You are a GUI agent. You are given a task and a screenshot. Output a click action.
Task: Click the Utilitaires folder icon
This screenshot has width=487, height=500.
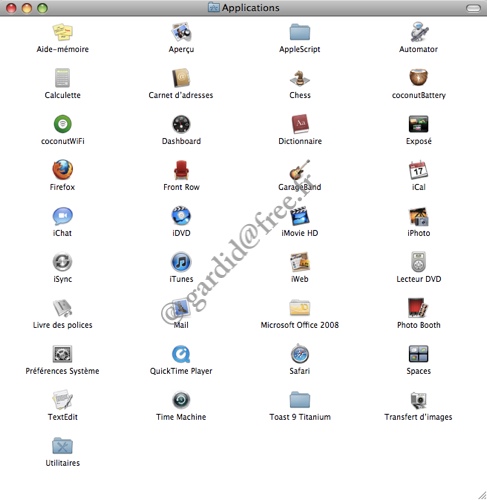click(x=62, y=446)
